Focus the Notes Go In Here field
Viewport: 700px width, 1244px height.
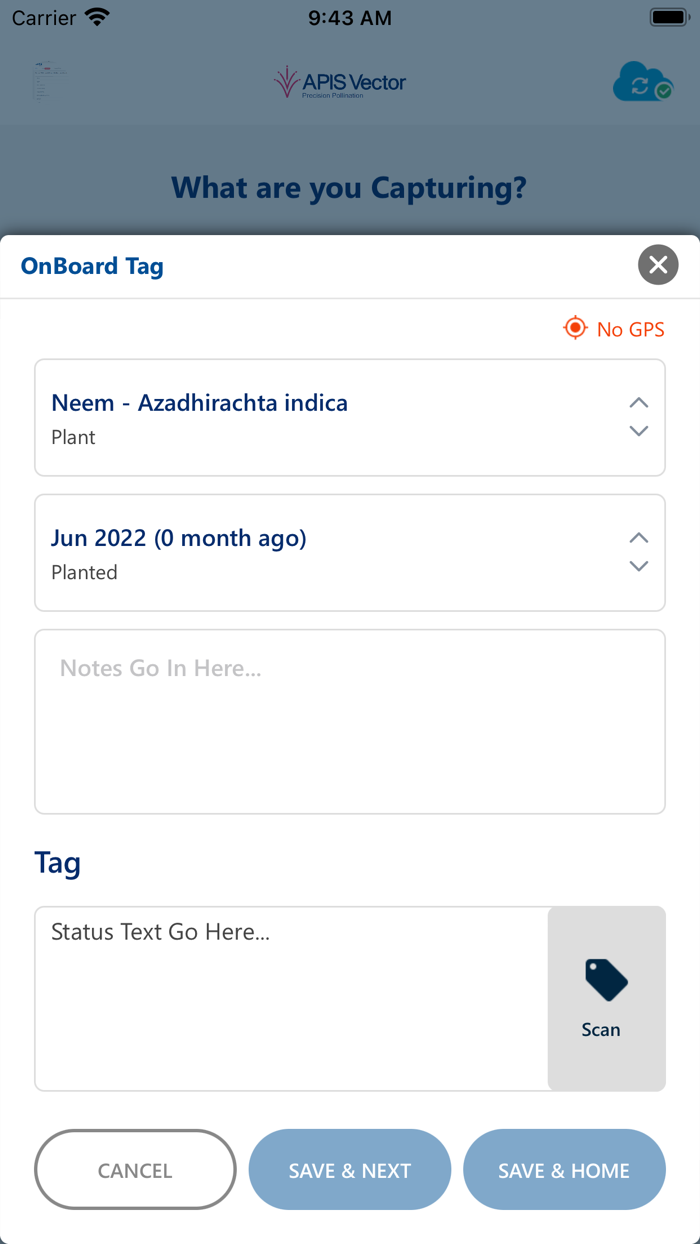tap(350, 721)
